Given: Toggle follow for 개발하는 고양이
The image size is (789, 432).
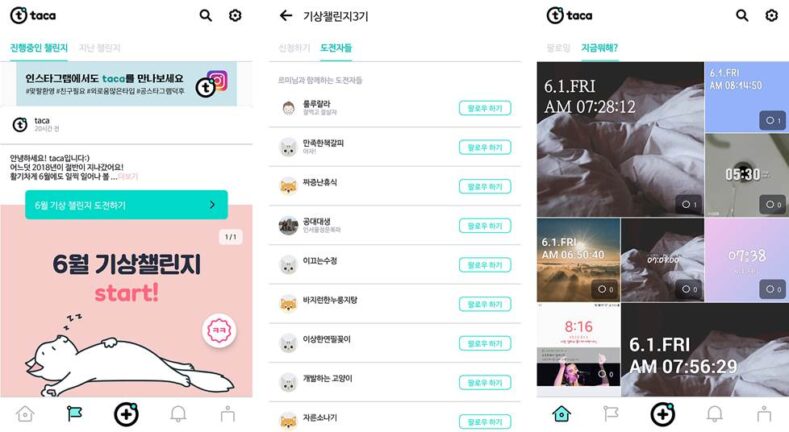Looking at the screenshot, I should [x=485, y=383].
